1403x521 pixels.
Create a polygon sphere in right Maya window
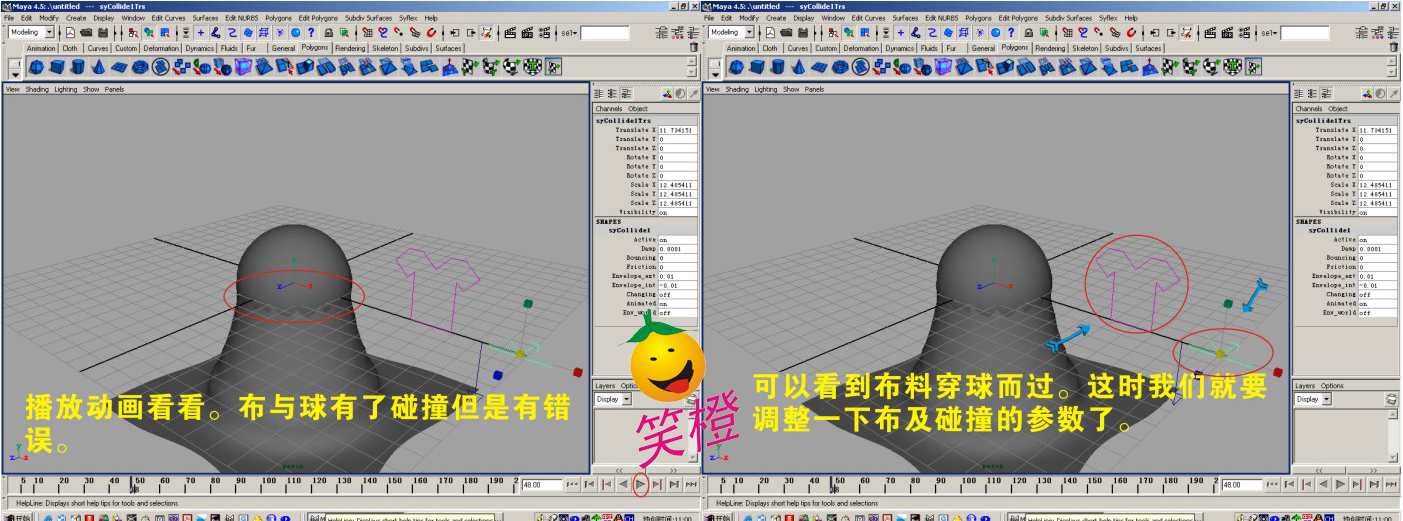738,68
